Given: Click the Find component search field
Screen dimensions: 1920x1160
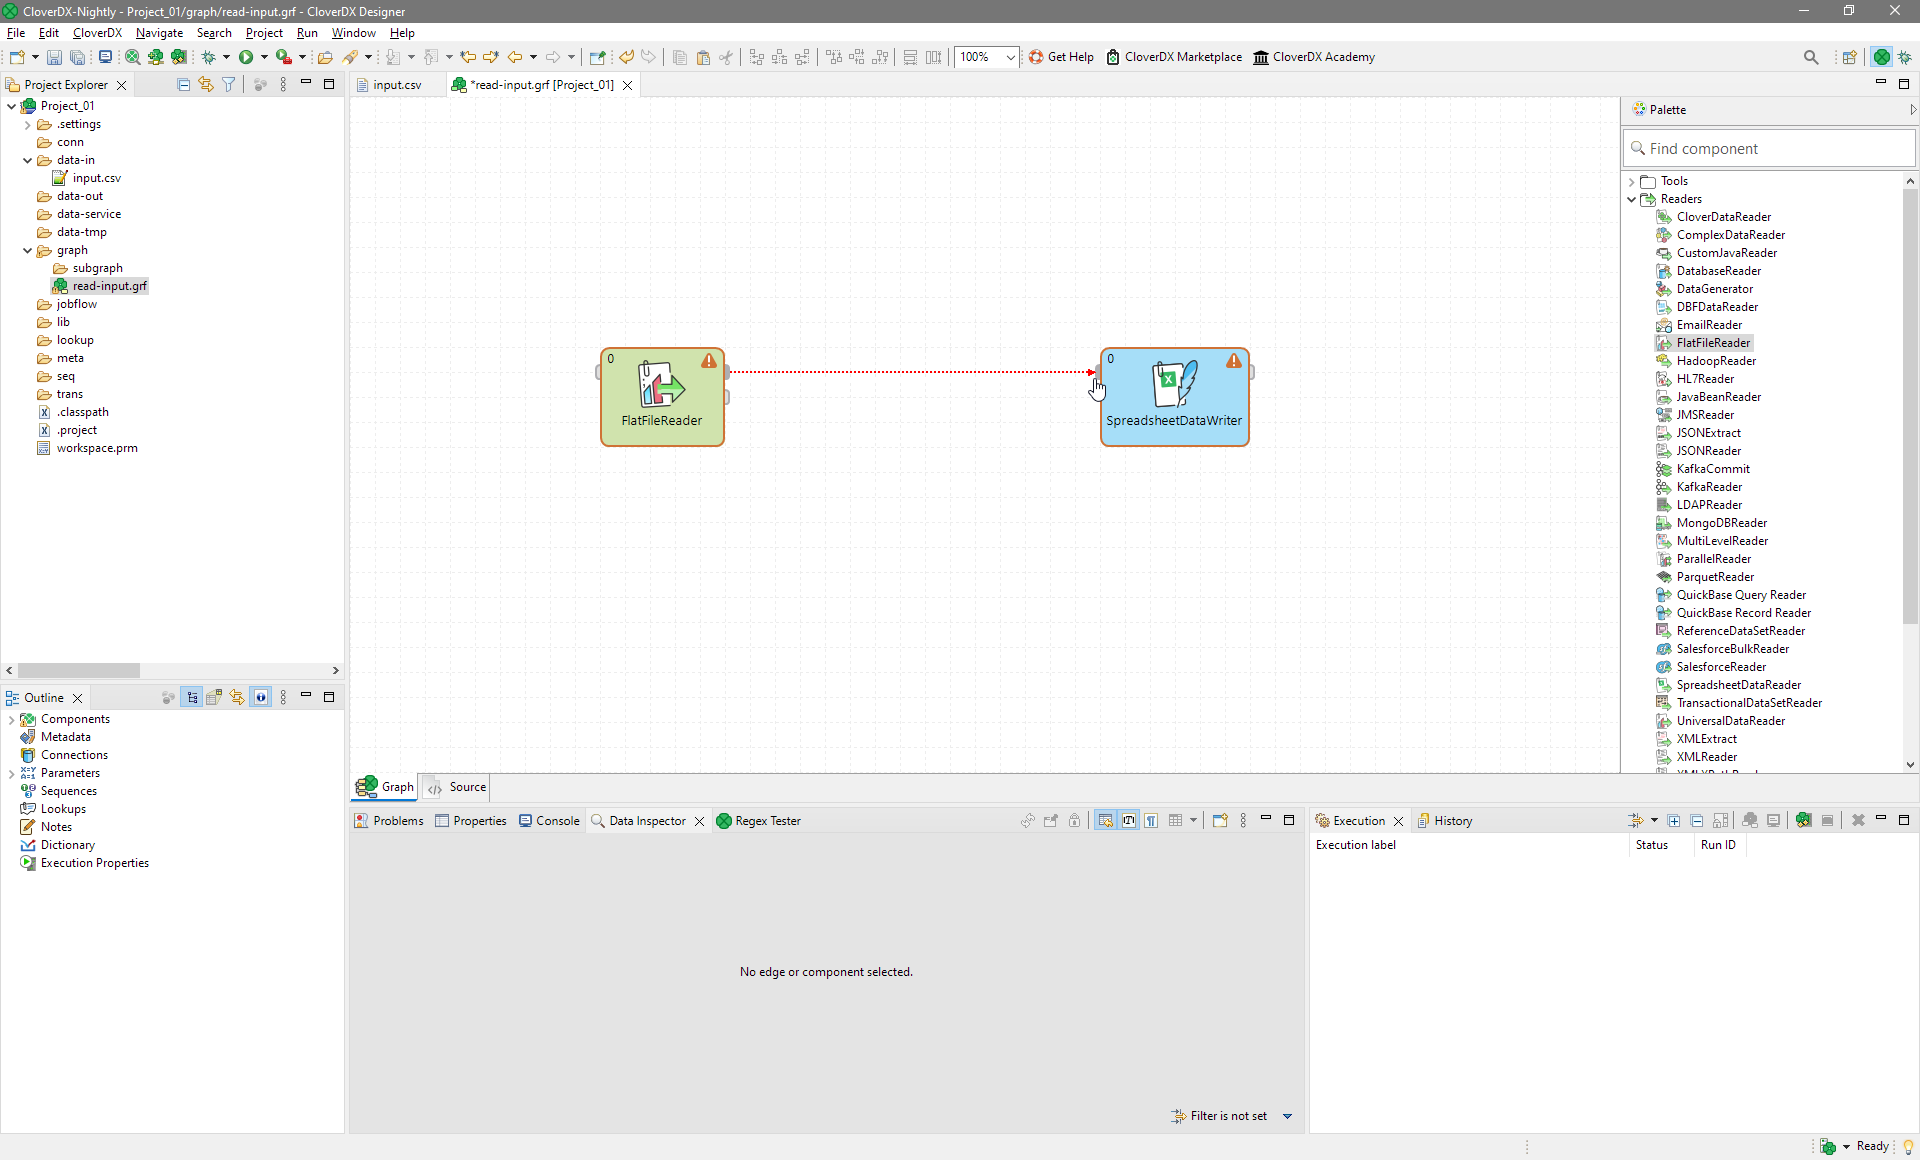Looking at the screenshot, I should pos(1770,149).
